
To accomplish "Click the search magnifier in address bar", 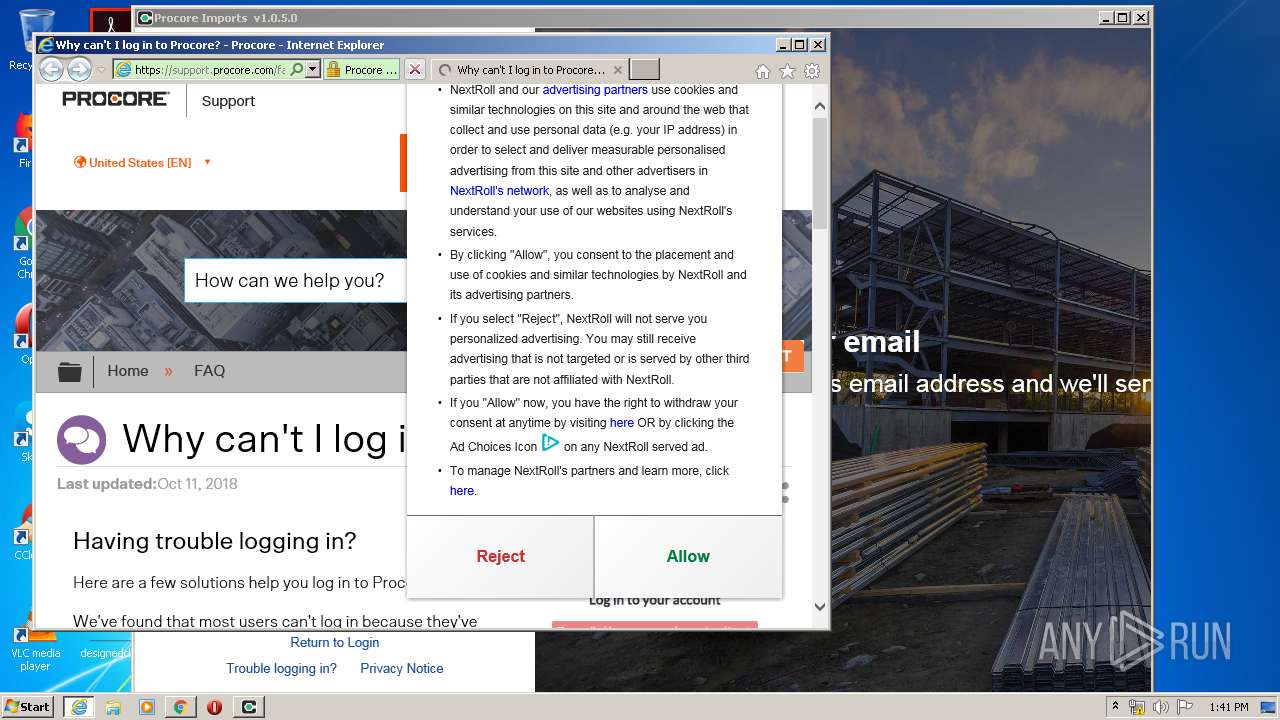I will point(297,70).
